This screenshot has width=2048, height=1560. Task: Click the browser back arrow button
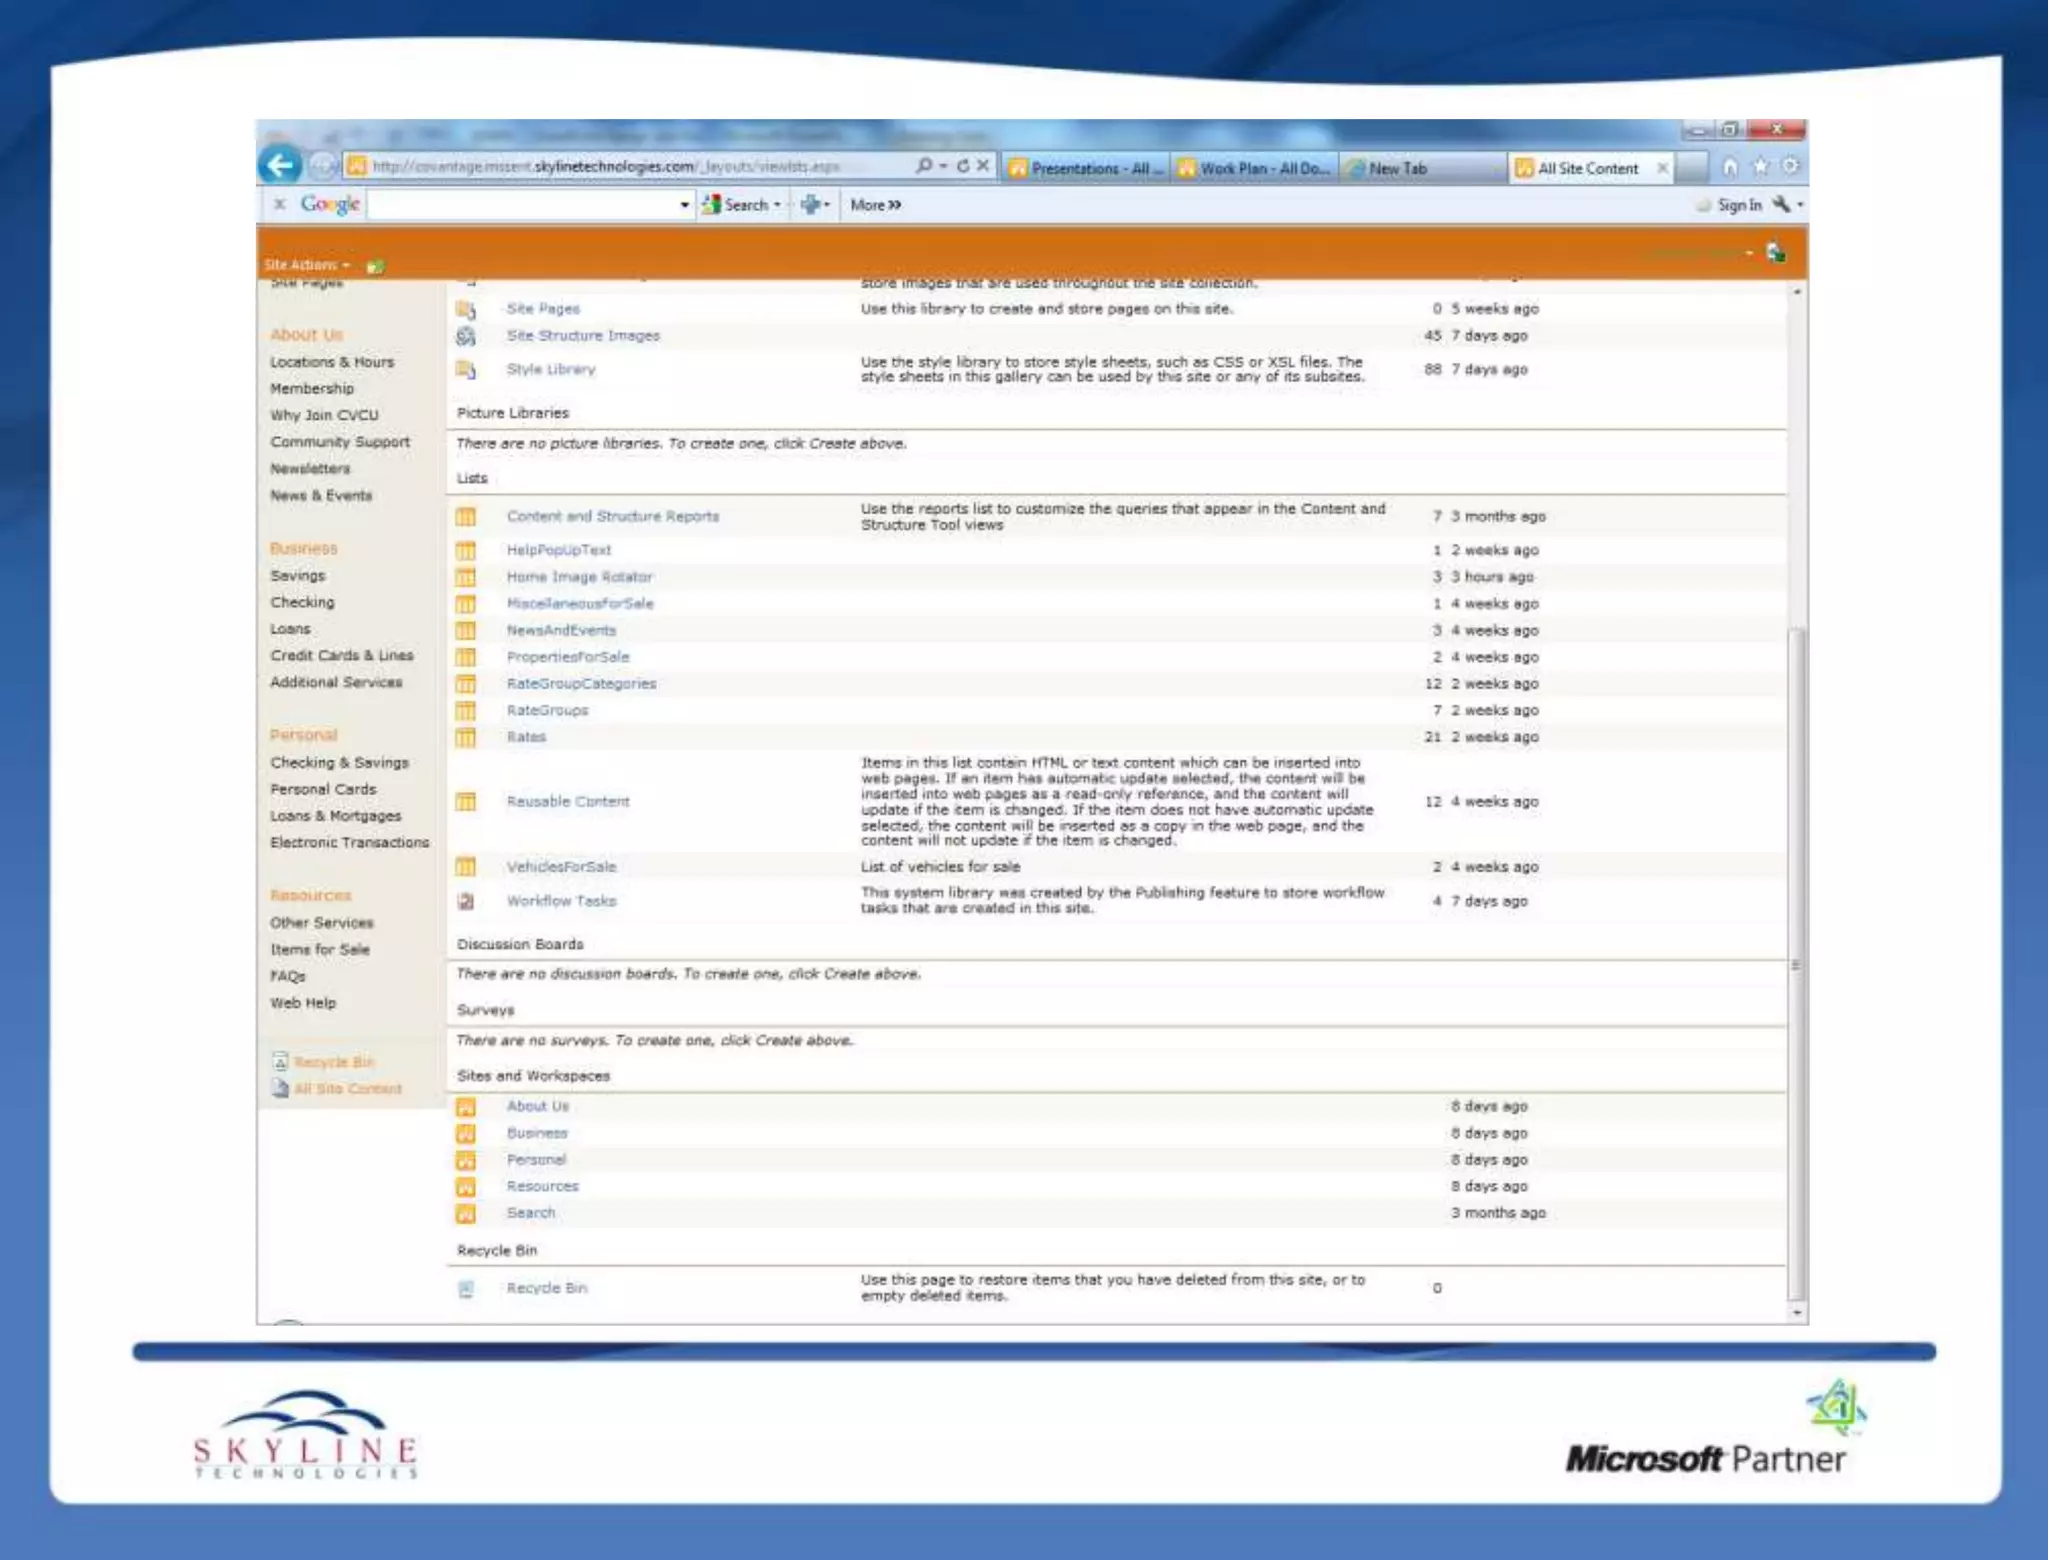pyautogui.click(x=281, y=165)
